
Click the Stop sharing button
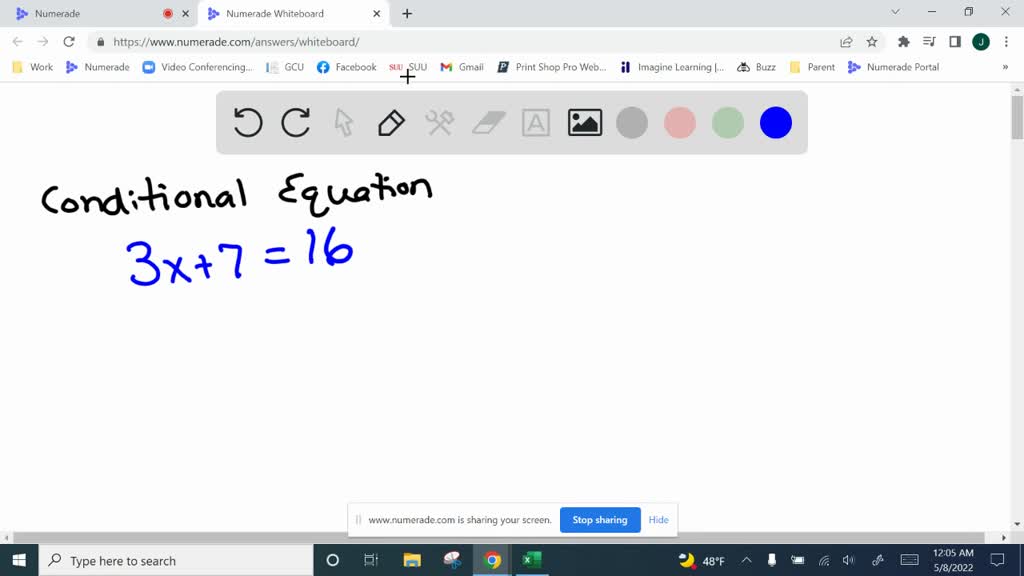coord(600,520)
